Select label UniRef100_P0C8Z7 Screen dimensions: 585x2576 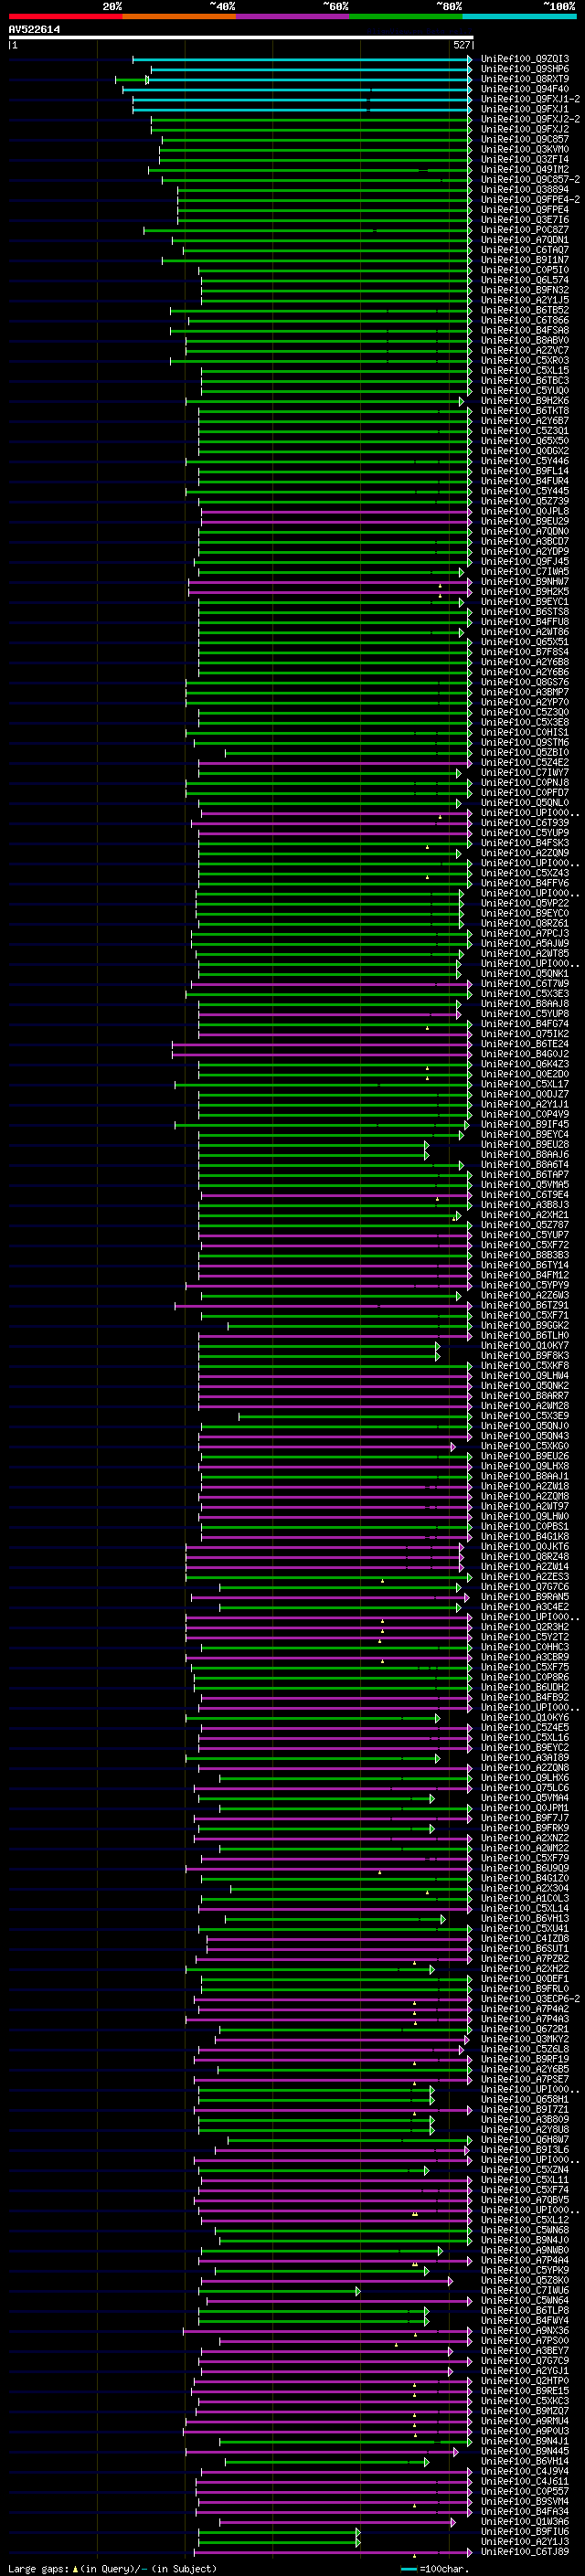click(525, 230)
